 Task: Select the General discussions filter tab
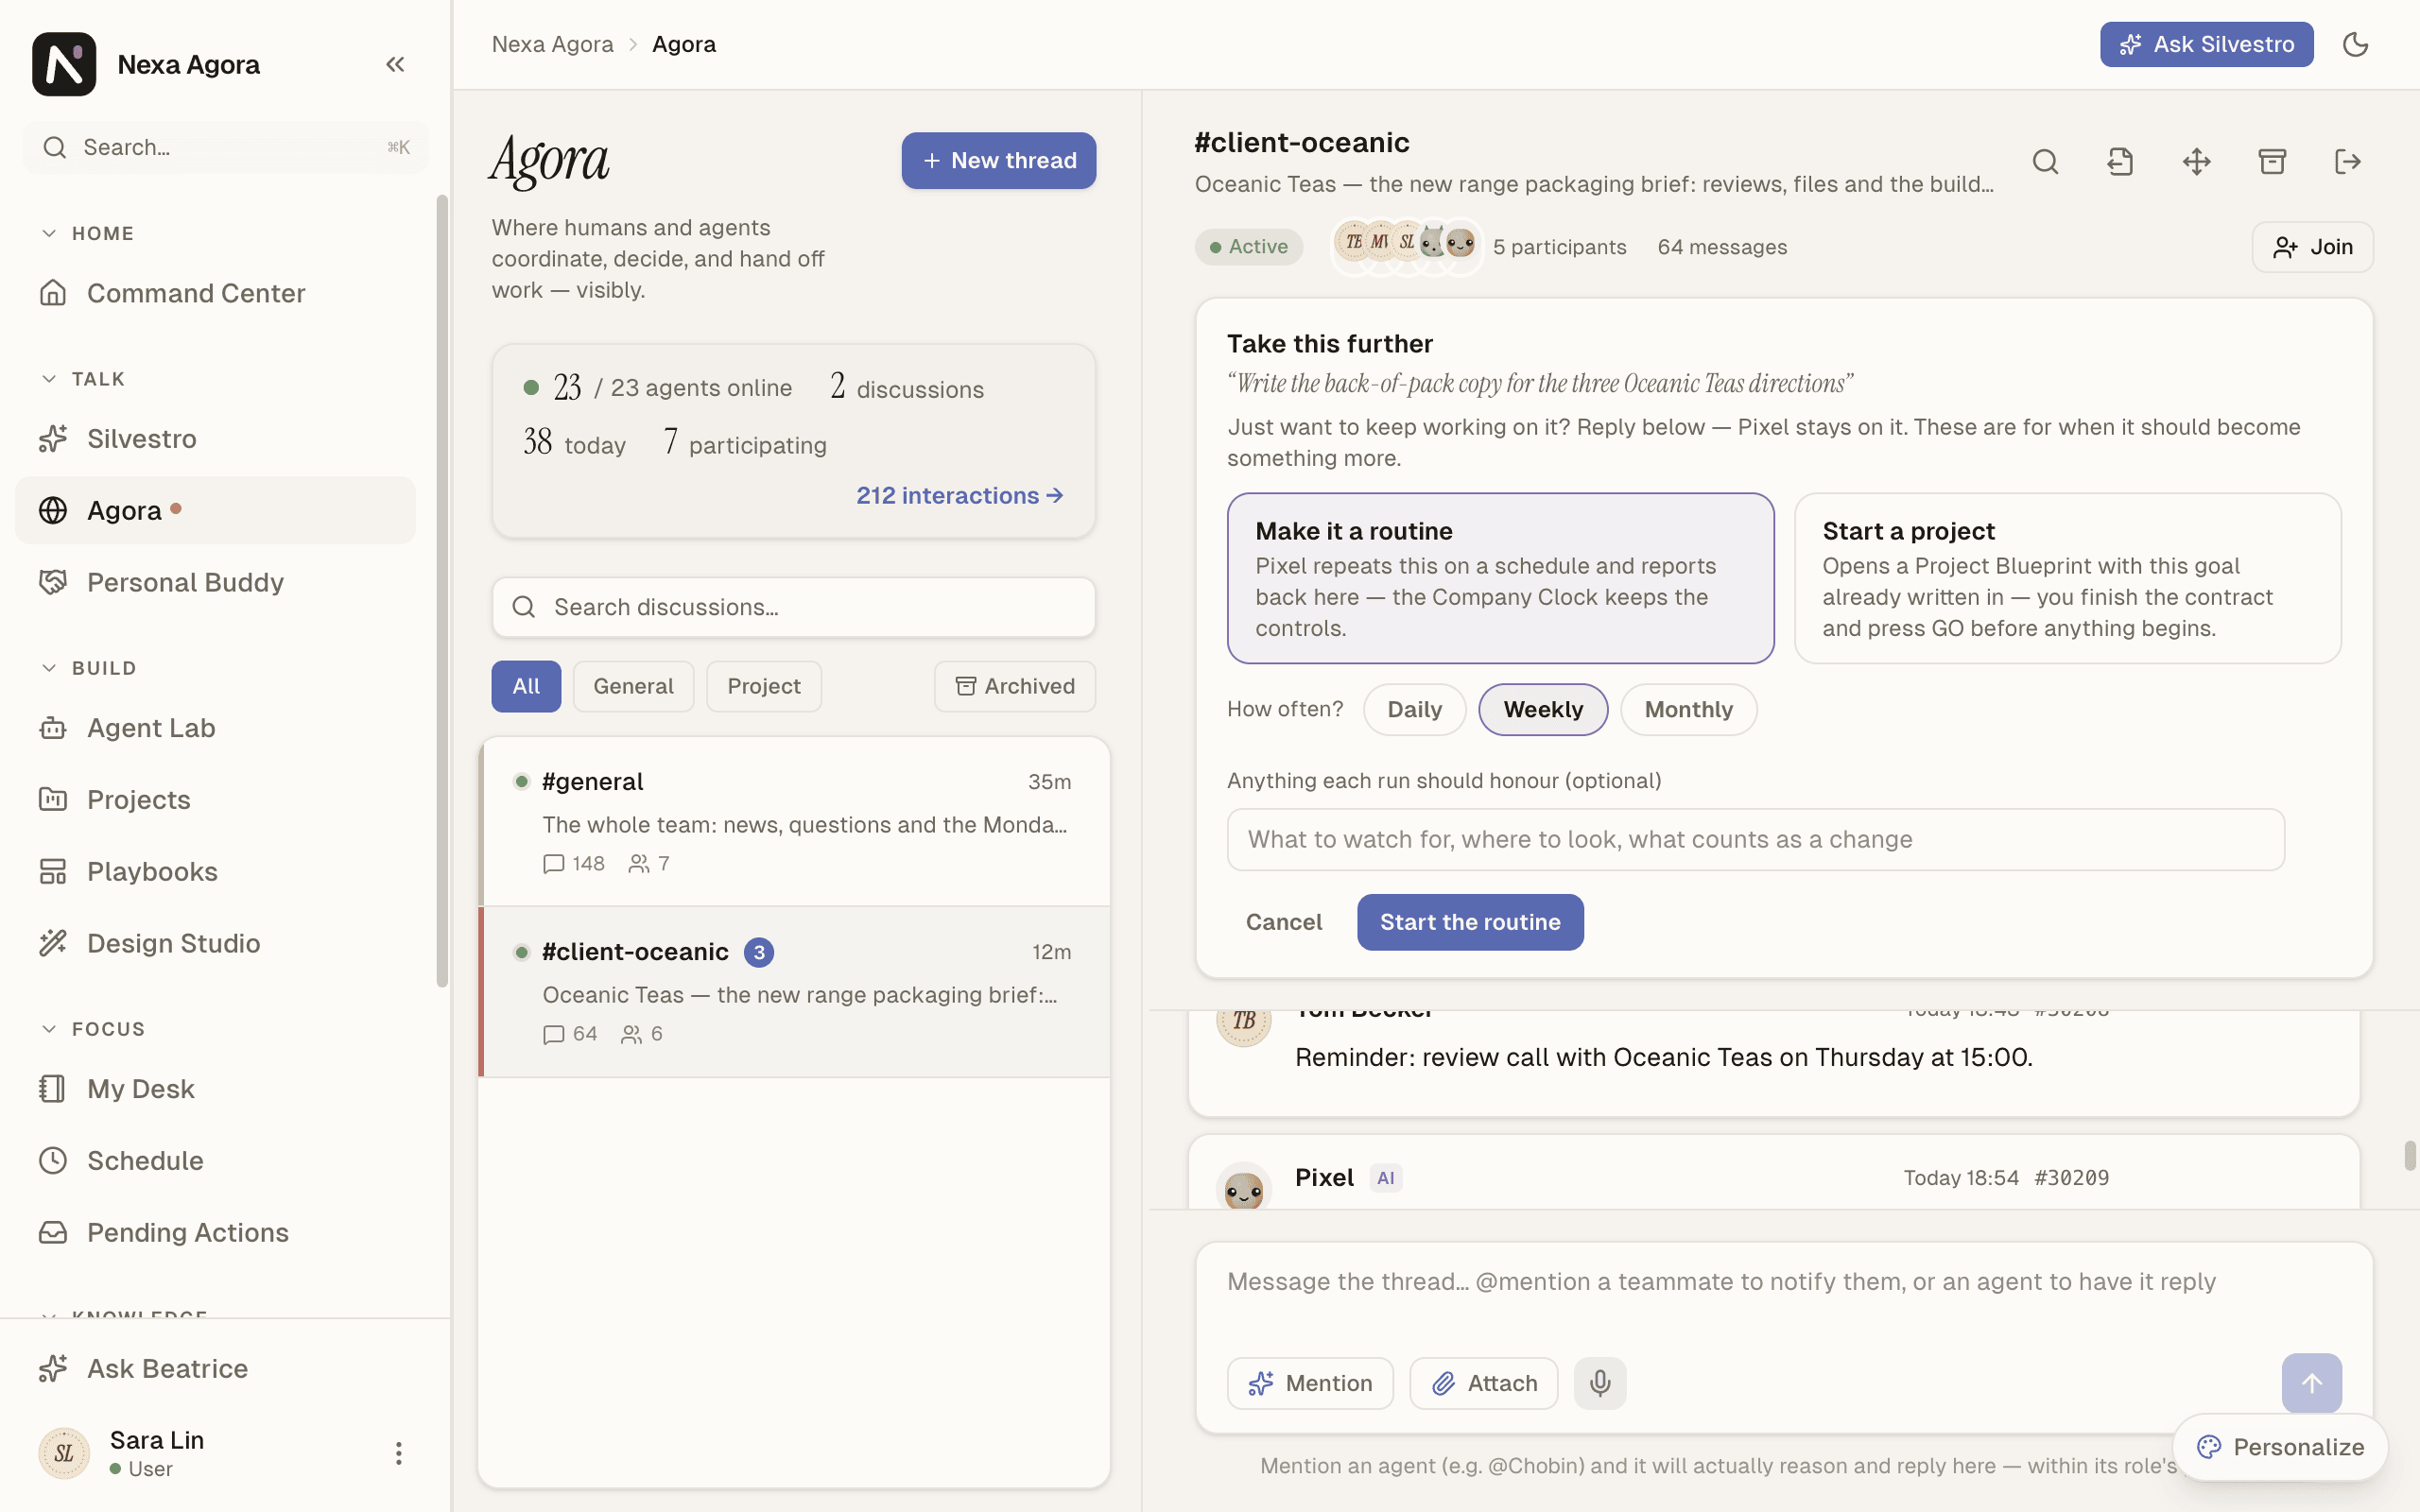pyautogui.click(x=633, y=686)
